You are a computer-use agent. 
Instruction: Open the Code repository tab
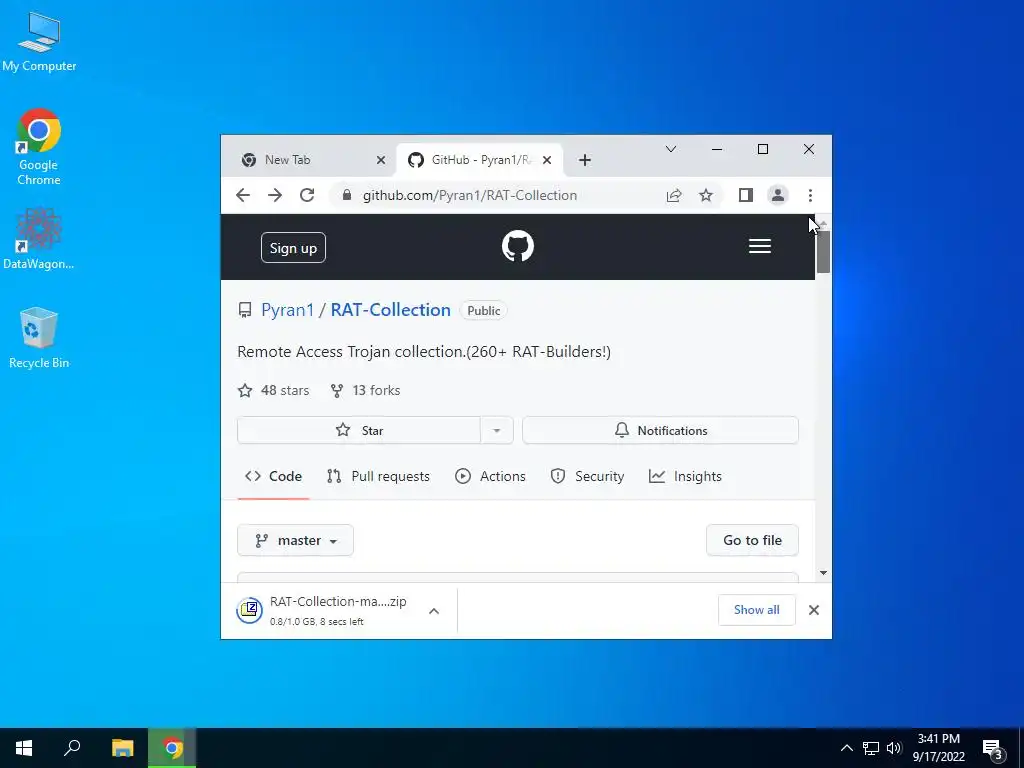pyautogui.click(x=274, y=476)
